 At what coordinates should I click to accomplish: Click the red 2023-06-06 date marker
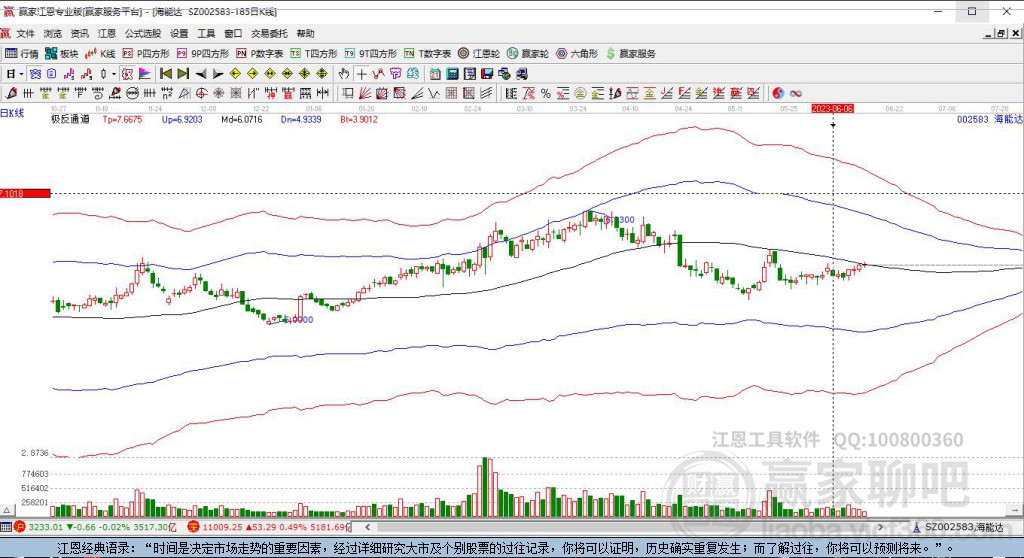(832, 108)
